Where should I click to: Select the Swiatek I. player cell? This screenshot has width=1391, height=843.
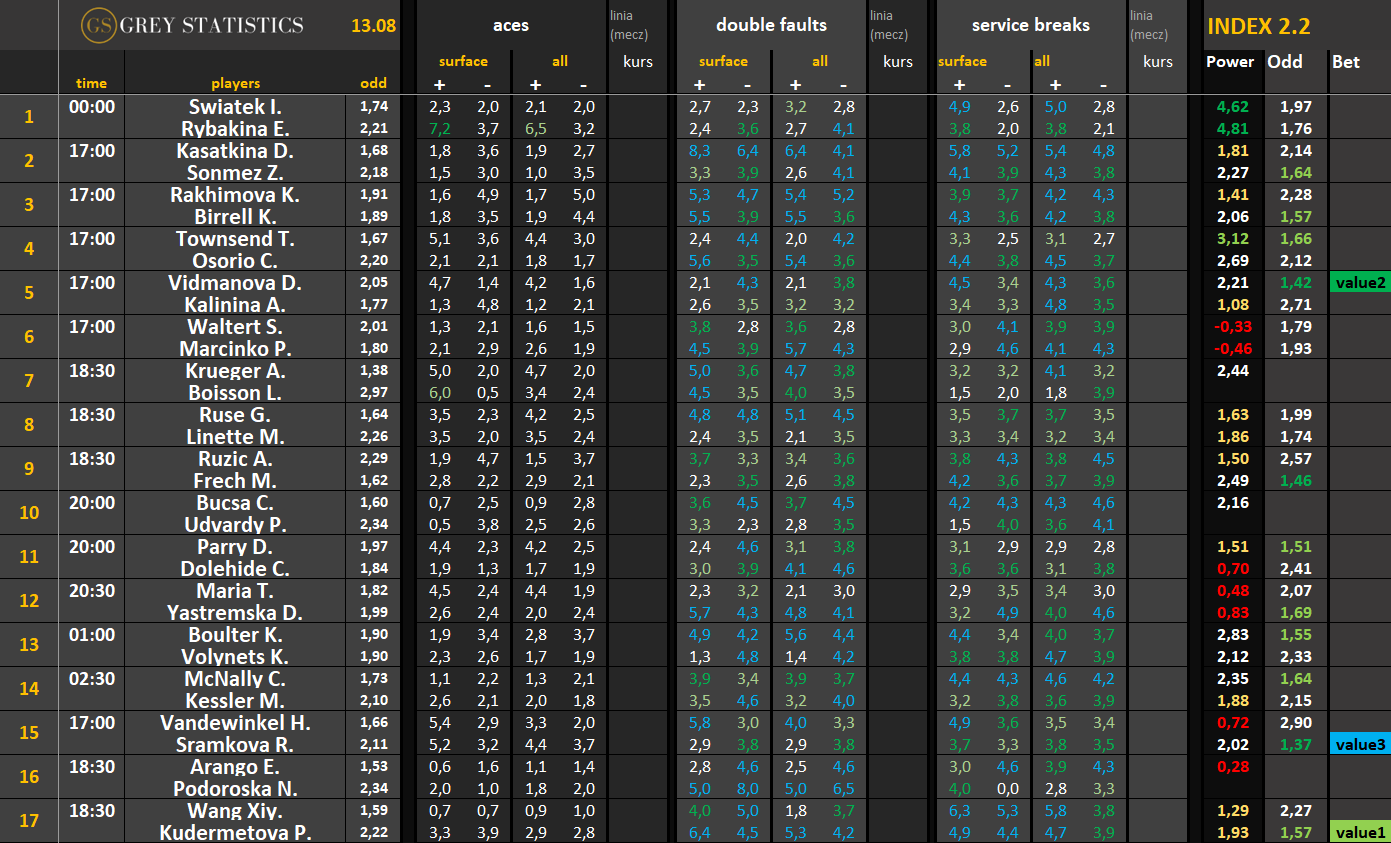tap(235, 106)
